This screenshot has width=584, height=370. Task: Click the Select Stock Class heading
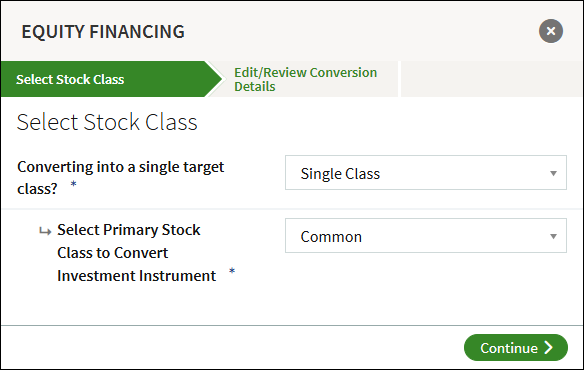tap(107, 122)
